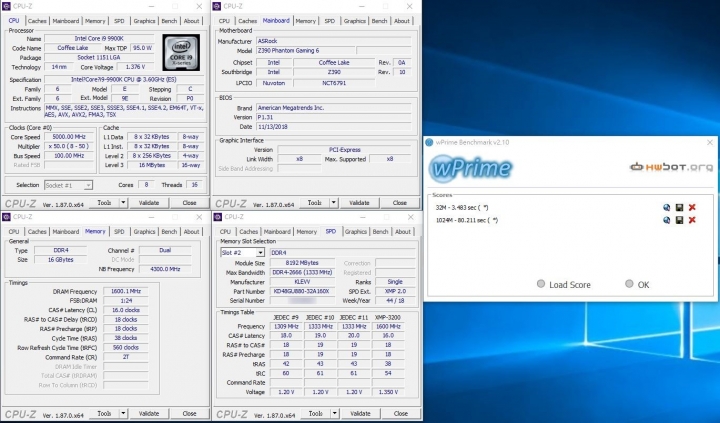Click Validate in SPD window
This screenshot has height=423, width=720.
(x=360, y=413)
